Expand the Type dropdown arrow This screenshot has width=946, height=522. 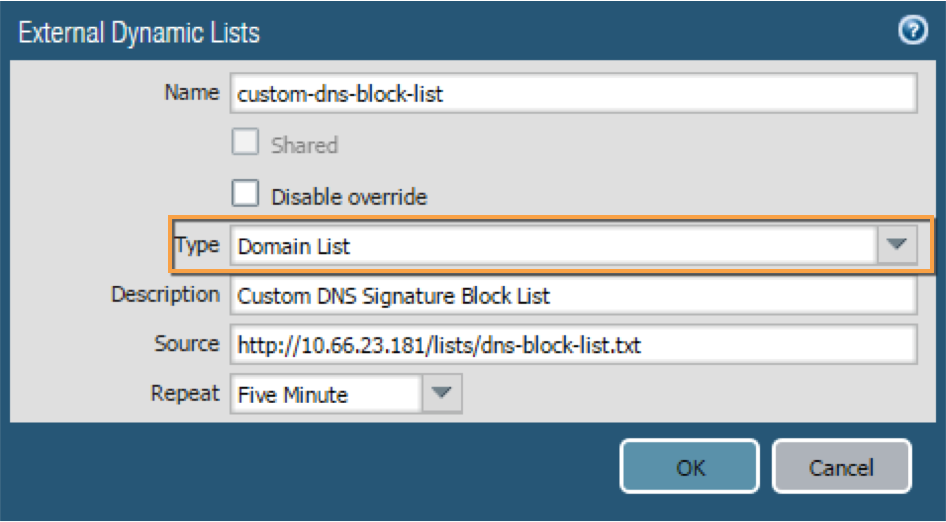tap(897, 245)
